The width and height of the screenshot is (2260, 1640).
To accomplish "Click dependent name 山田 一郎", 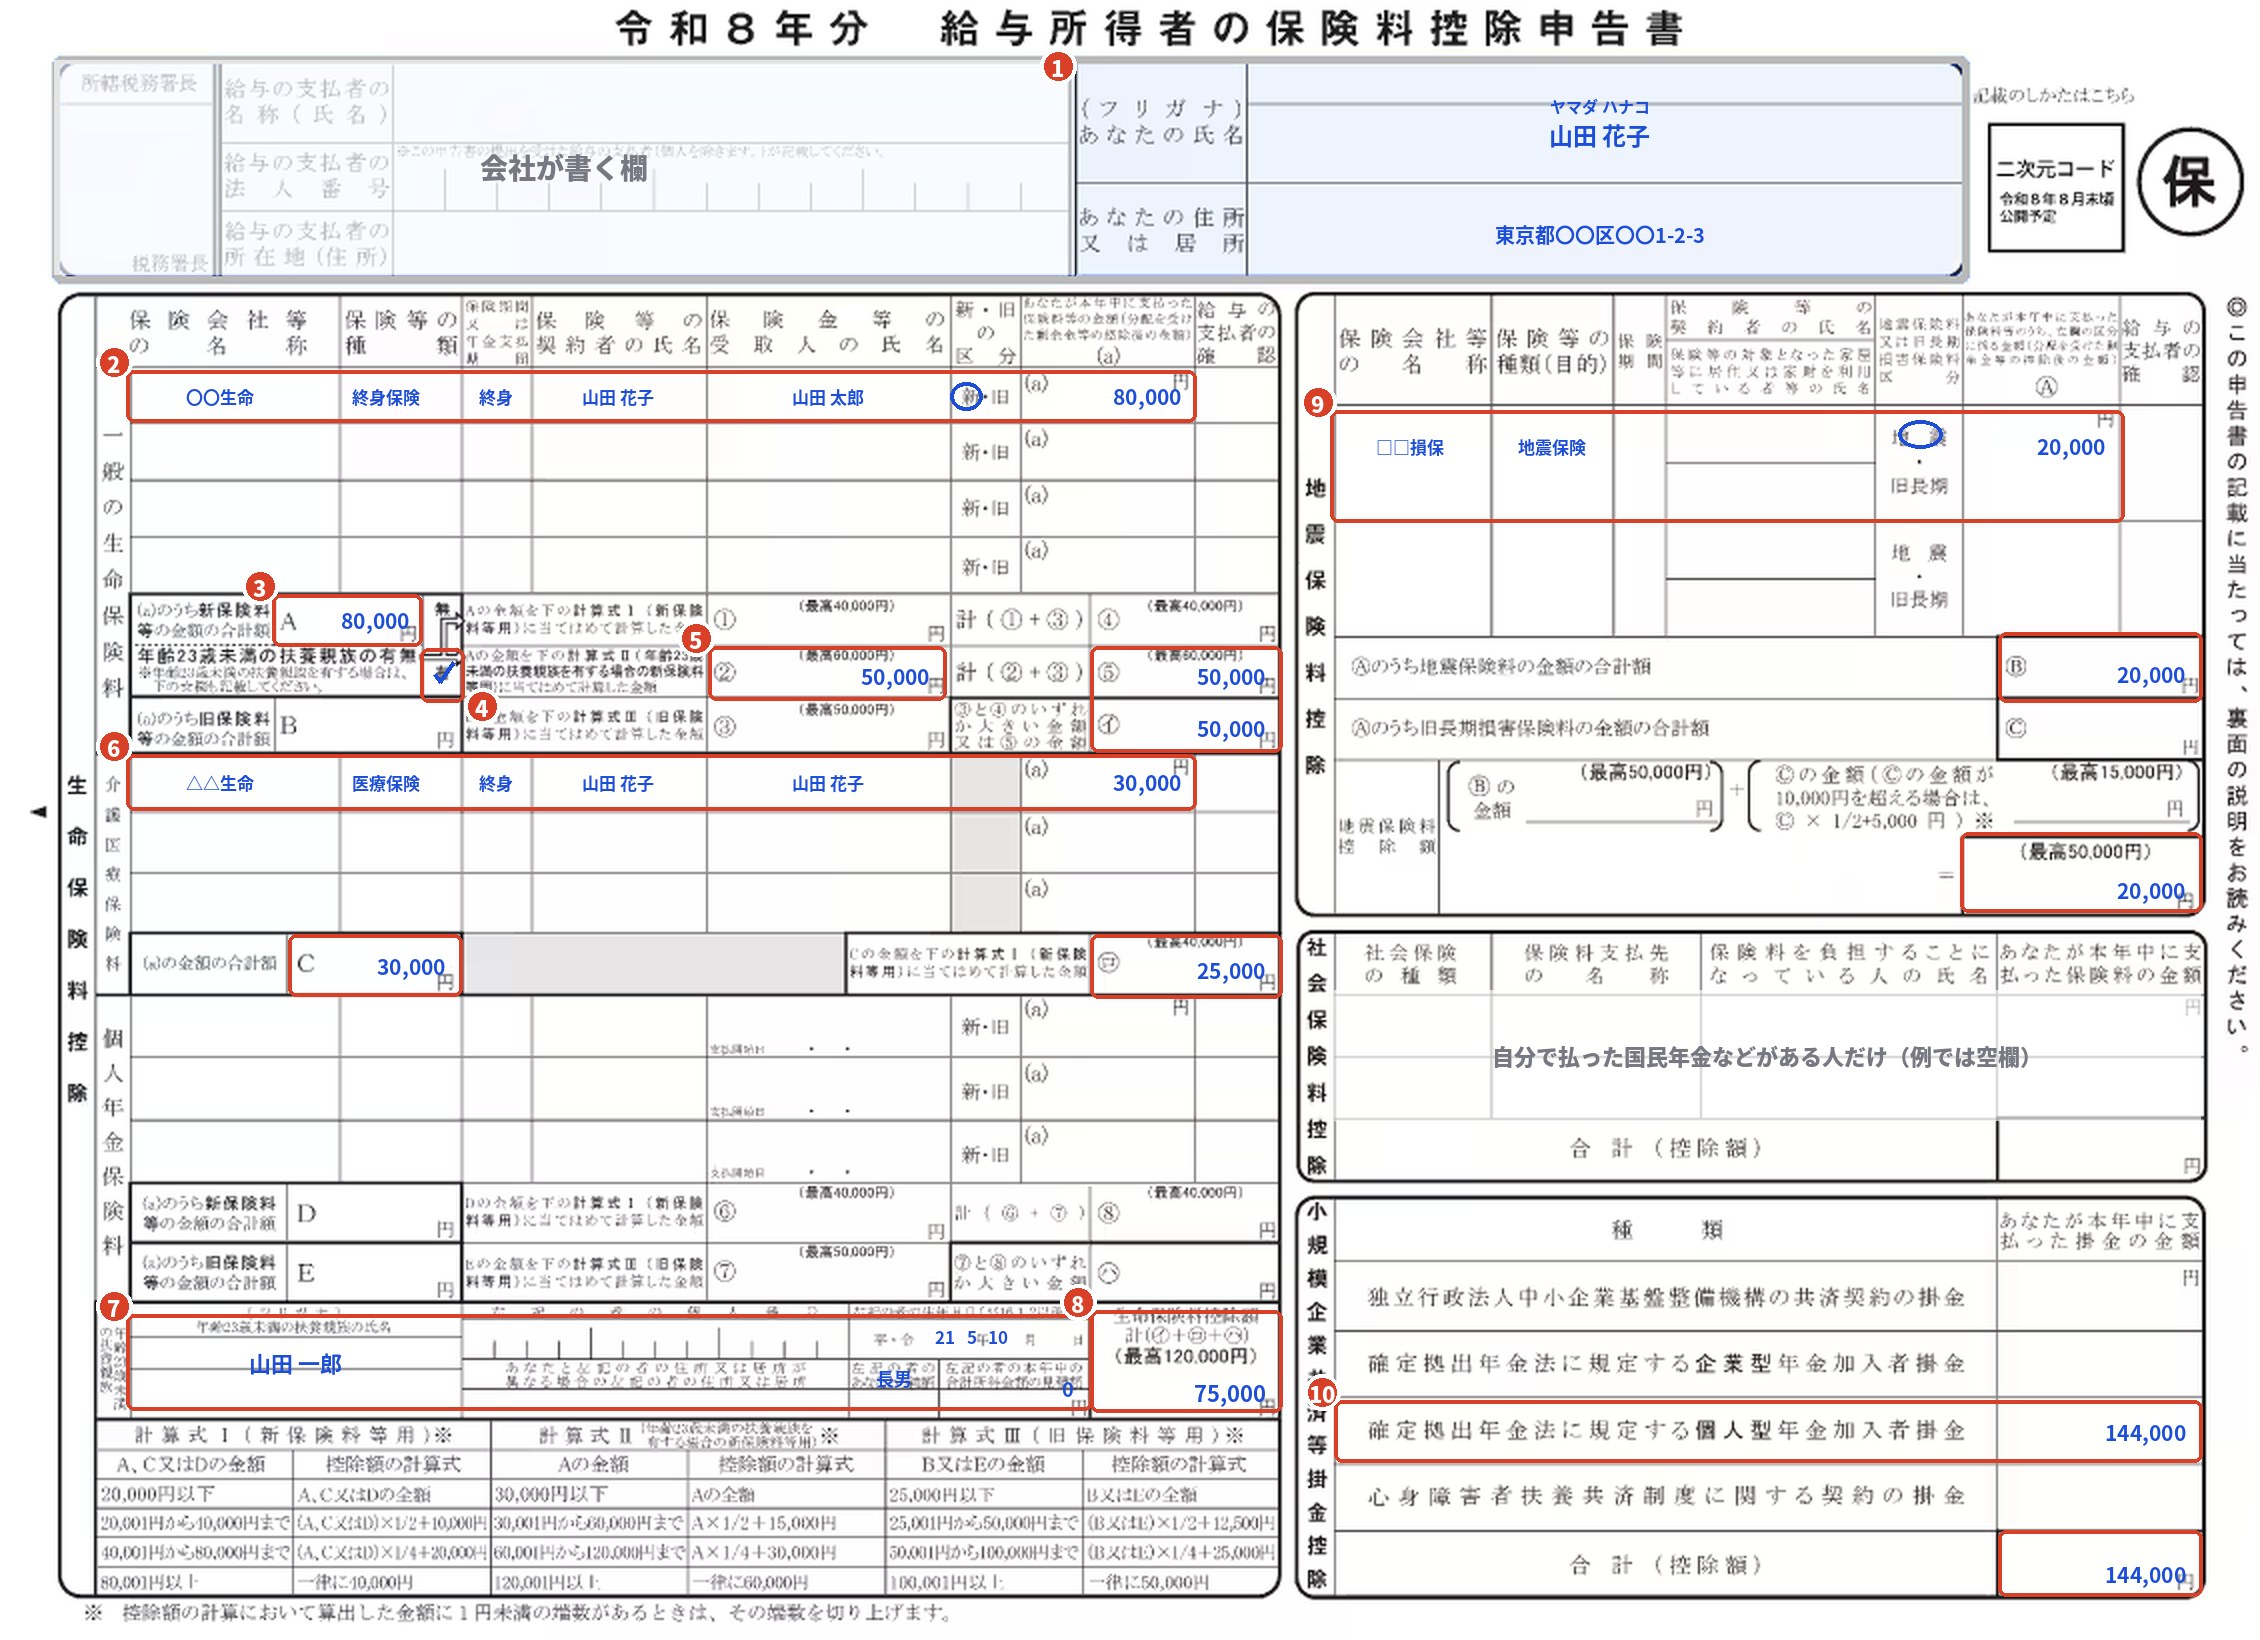I will pyautogui.click(x=295, y=1365).
